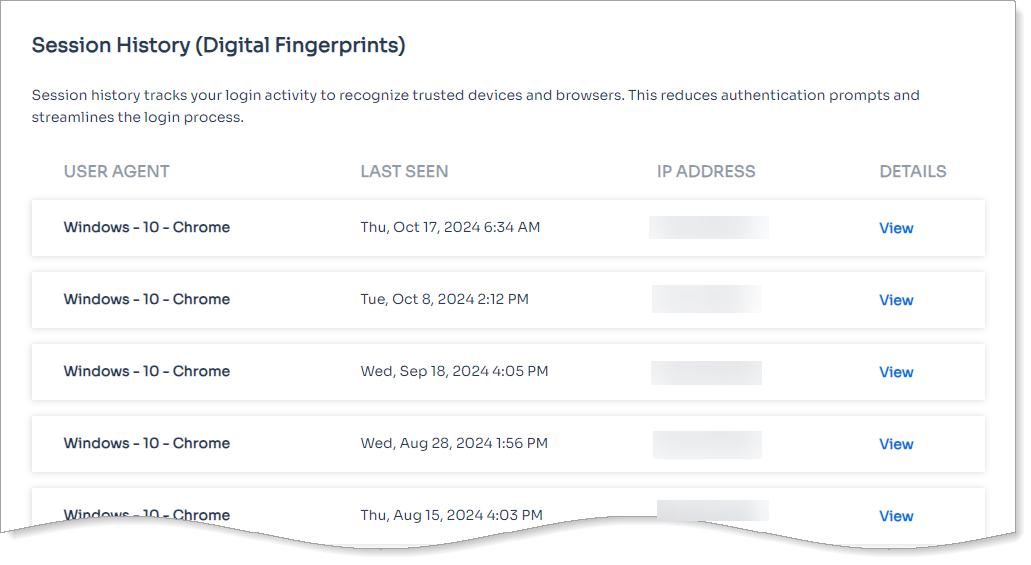
Task: Click the Thu, Aug 15, 2024 4:03 PM timestamp
Action: (451, 515)
